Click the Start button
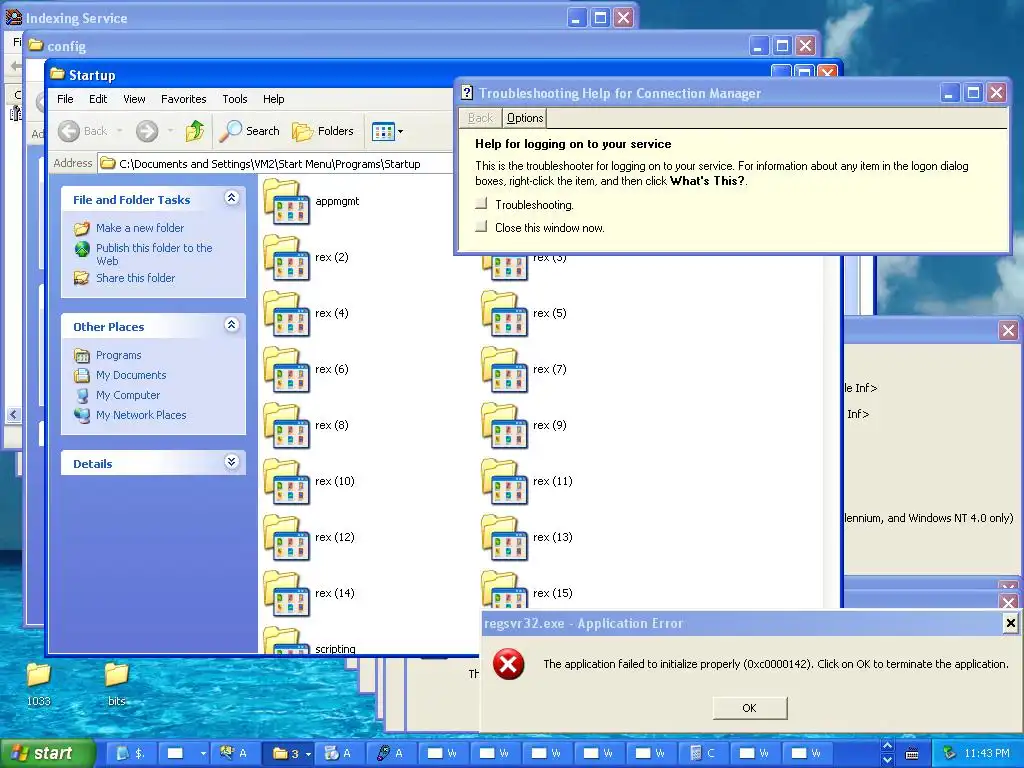The image size is (1024, 768). tap(46, 753)
